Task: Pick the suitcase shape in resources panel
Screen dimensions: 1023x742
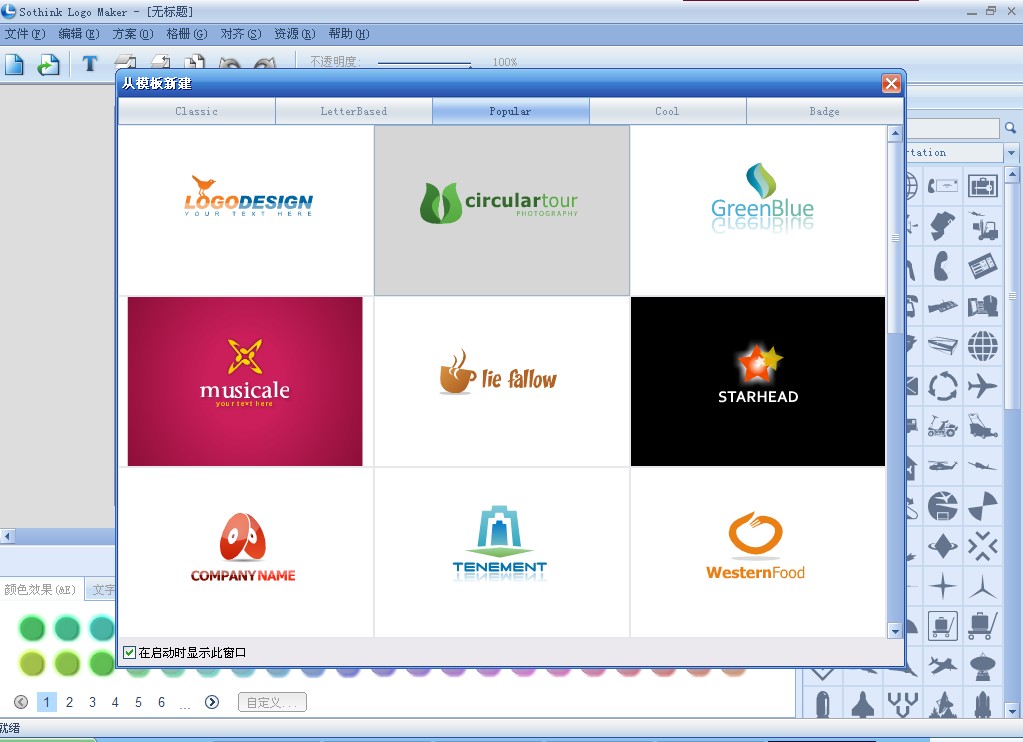Action: (983, 187)
